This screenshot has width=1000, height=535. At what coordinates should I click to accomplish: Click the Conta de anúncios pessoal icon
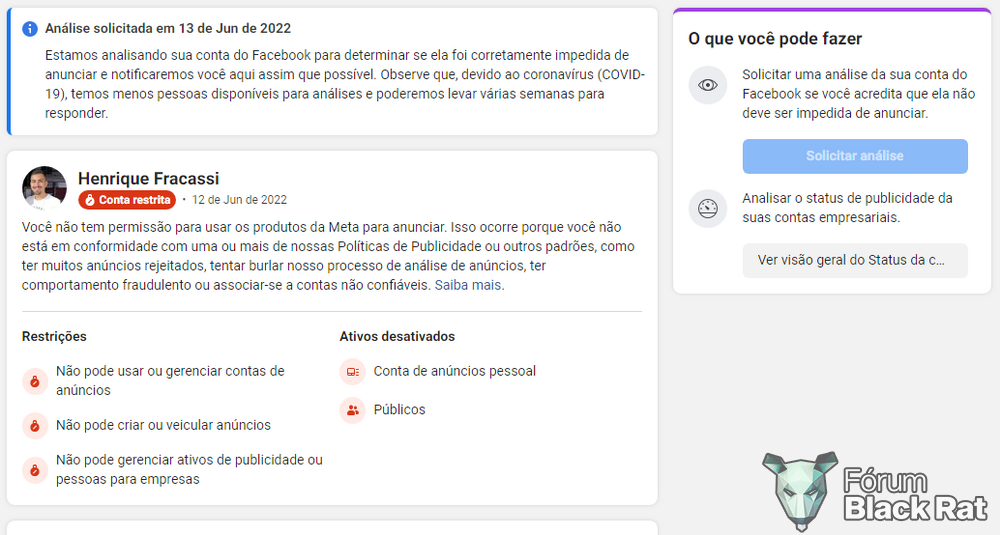(353, 372)
